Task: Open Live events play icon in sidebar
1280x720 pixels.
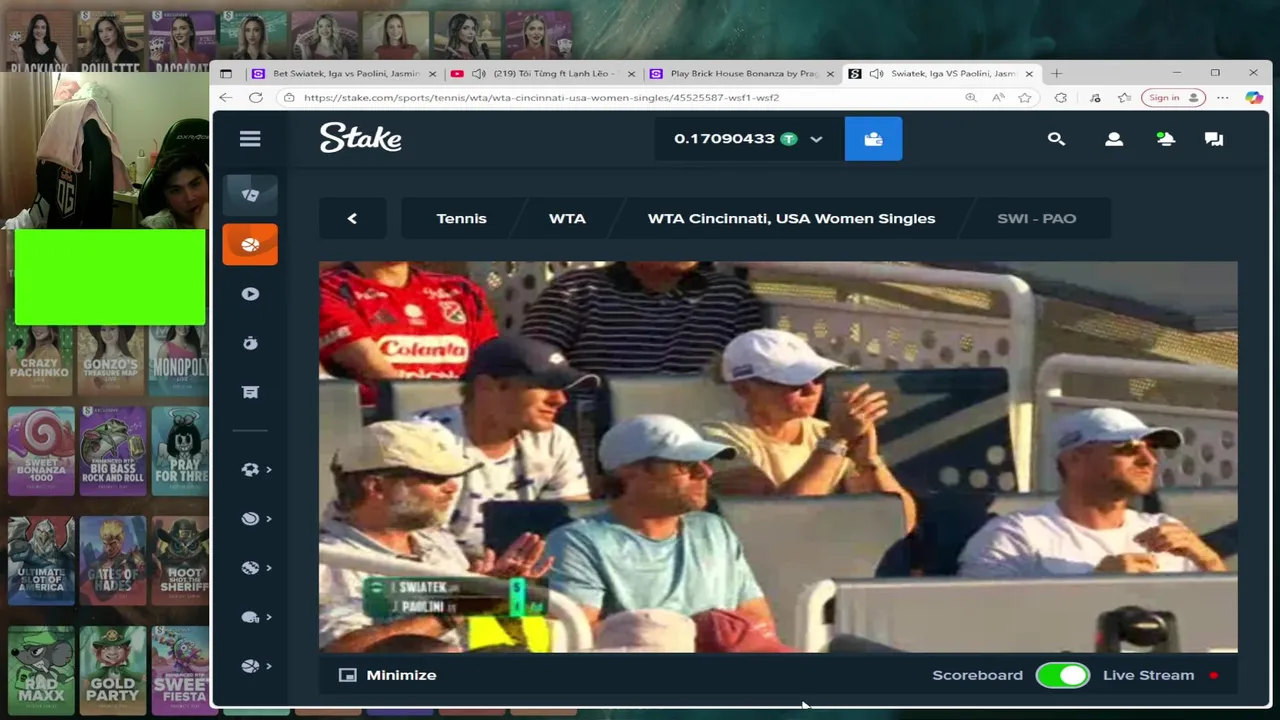Action: point(250,294)
